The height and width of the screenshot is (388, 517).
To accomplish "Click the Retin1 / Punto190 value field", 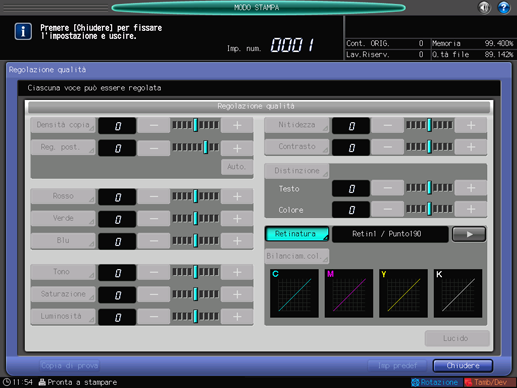I will pos(390,234).
